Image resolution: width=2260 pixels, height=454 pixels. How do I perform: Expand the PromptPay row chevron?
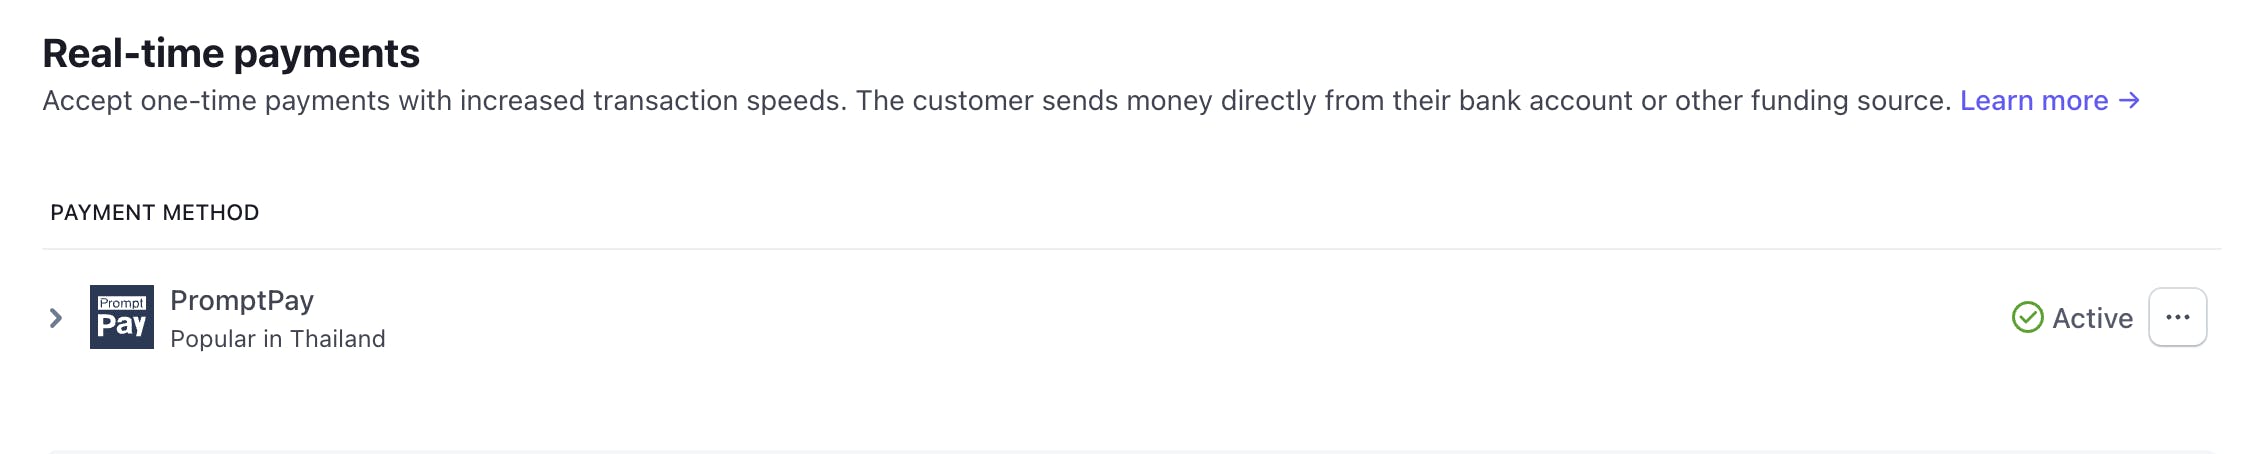click(56, 318)
